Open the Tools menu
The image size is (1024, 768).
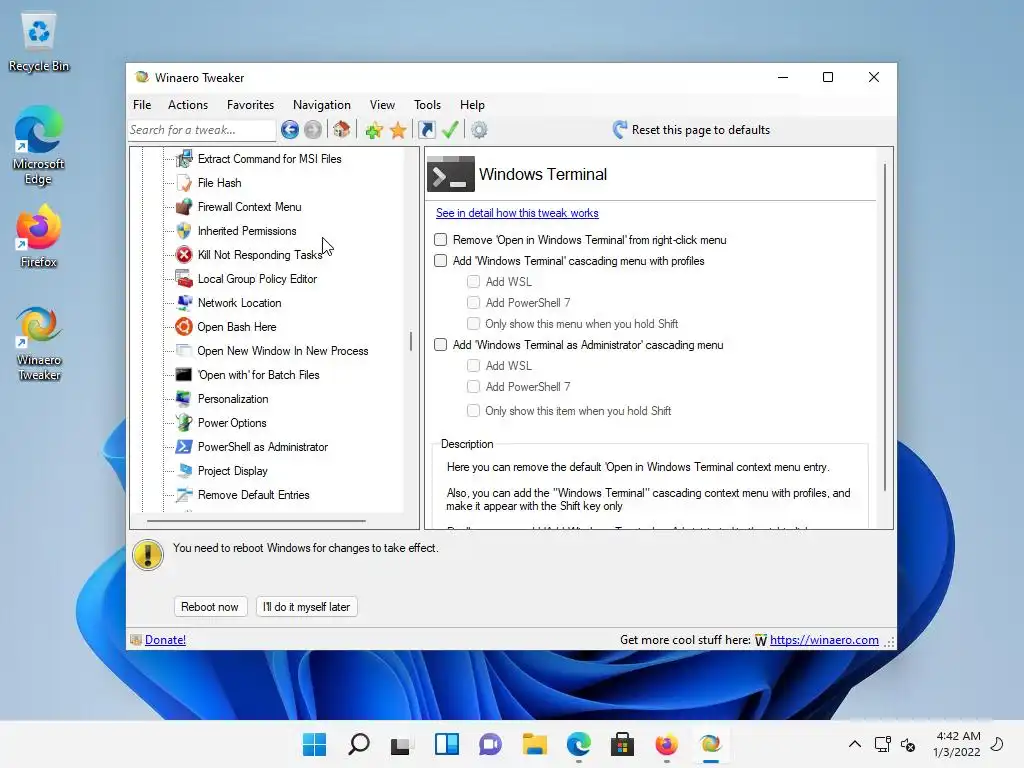coord(427,105)
